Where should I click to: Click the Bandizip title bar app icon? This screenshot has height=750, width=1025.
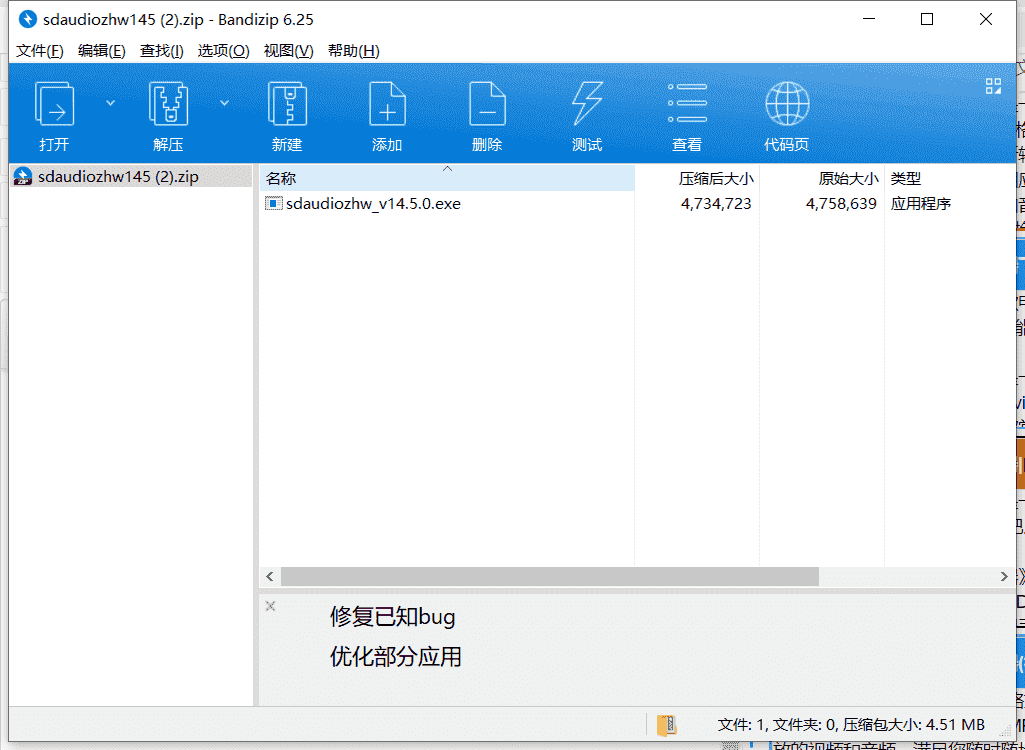coord(28,20)
